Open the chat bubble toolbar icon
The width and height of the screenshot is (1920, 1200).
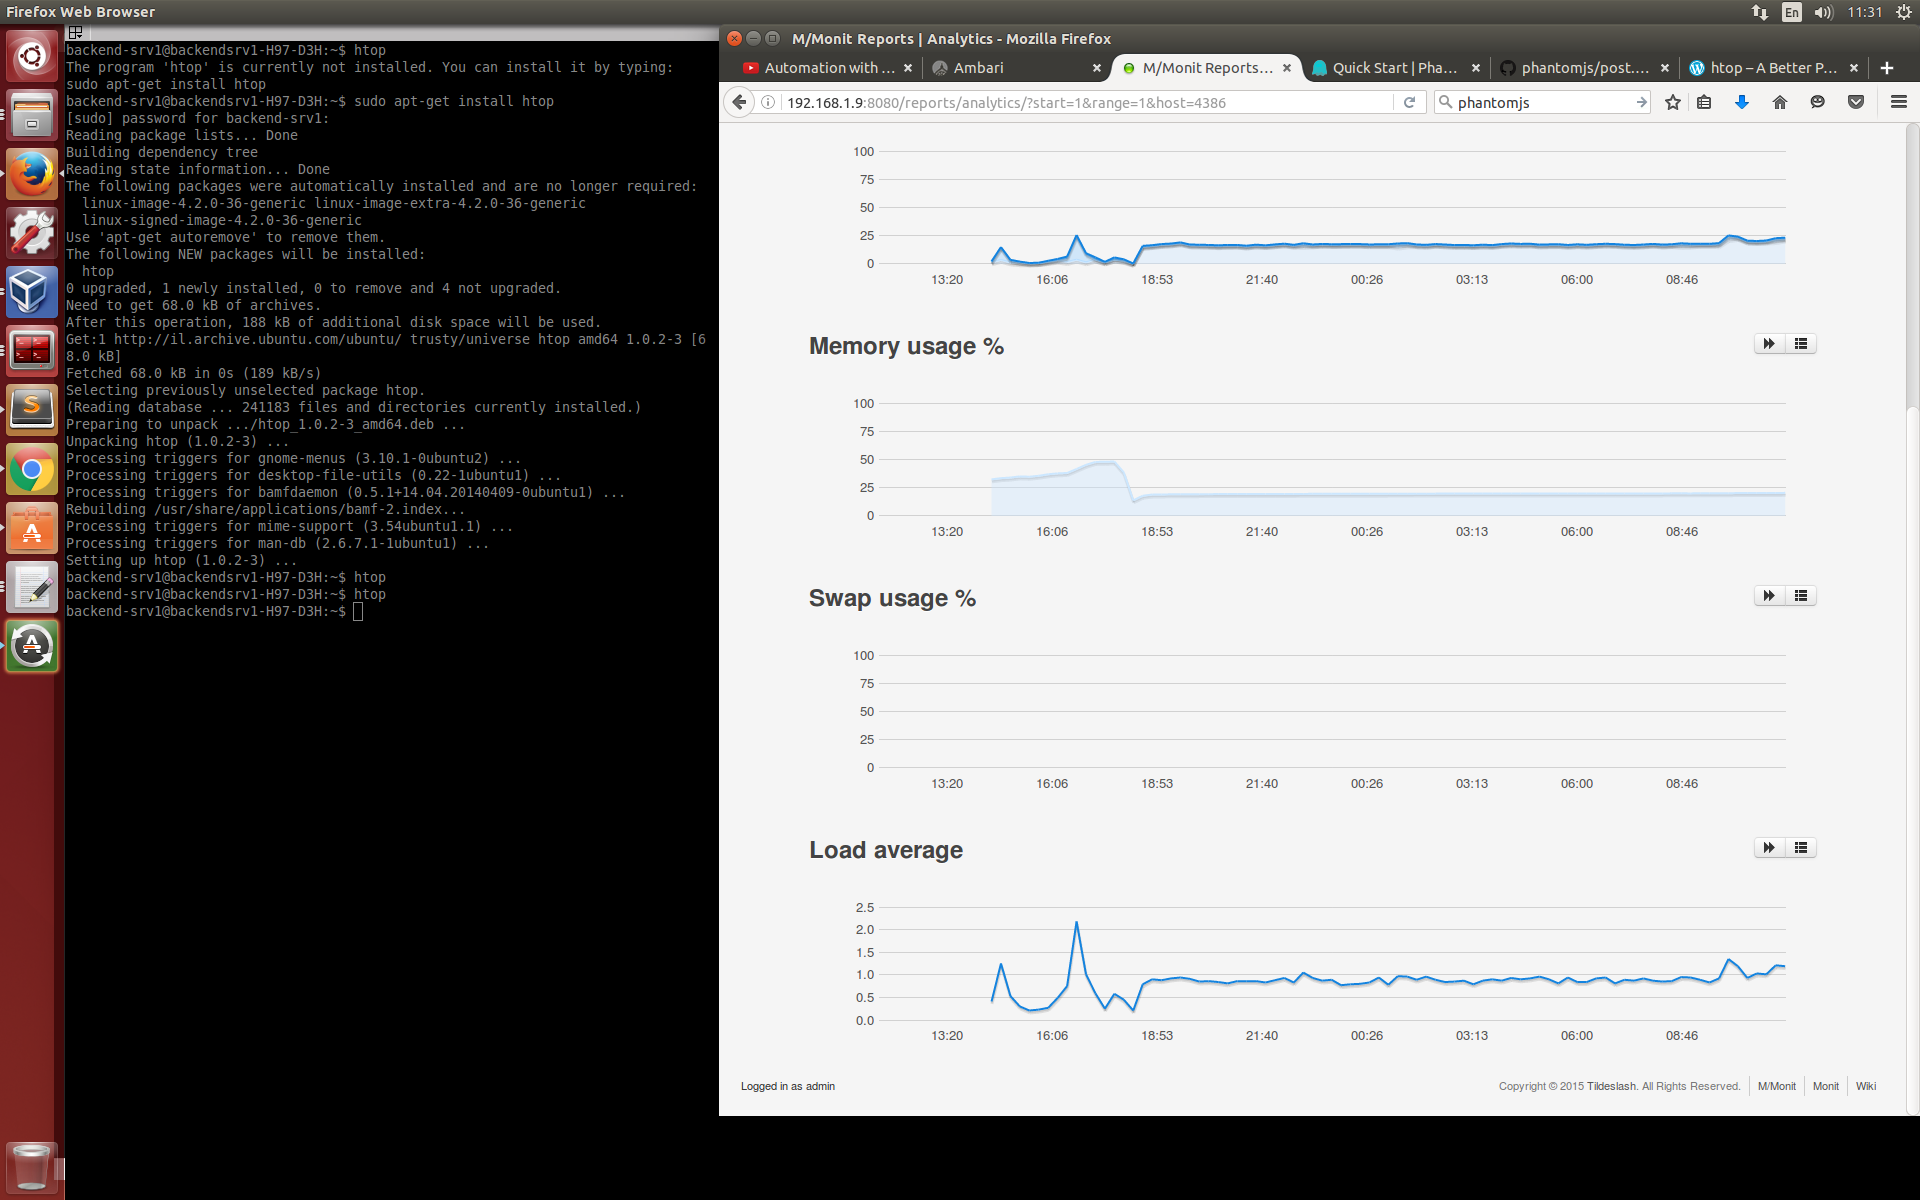1818,102
